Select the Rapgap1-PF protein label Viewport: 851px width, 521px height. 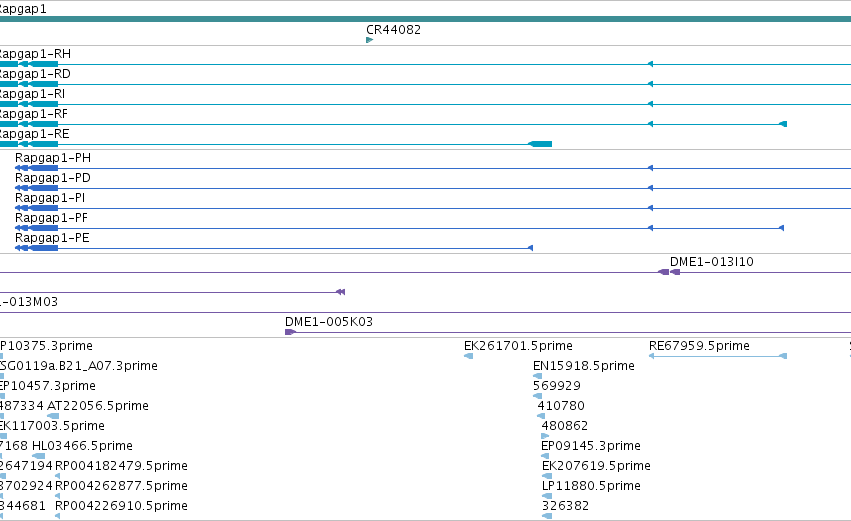pos(52,218)
